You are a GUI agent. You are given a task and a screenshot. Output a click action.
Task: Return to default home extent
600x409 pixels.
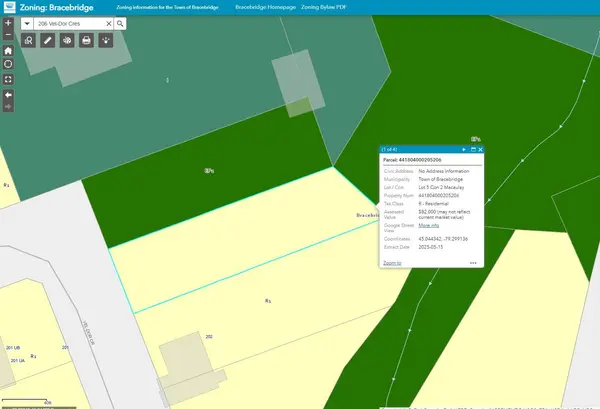point(8,49)
